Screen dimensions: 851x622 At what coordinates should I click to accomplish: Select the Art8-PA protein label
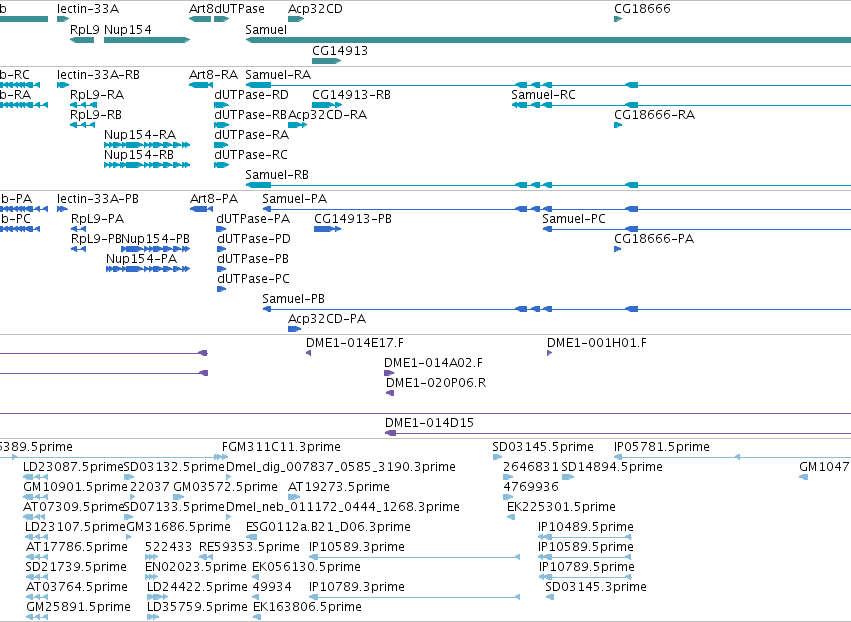(x=214, y=199)
